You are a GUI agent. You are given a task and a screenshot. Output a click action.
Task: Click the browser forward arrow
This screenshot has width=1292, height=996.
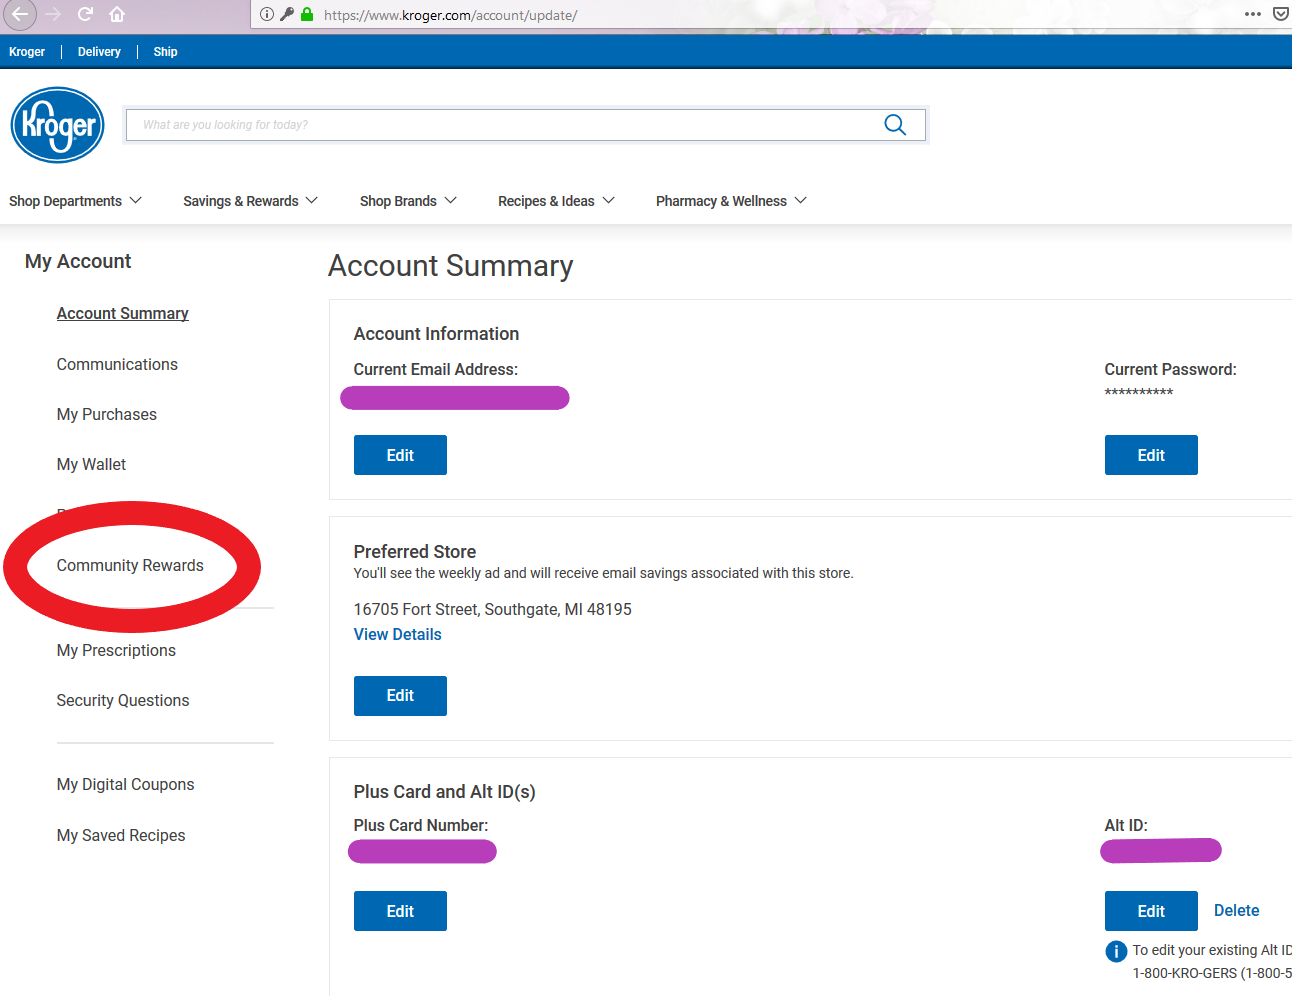point(53,14)
